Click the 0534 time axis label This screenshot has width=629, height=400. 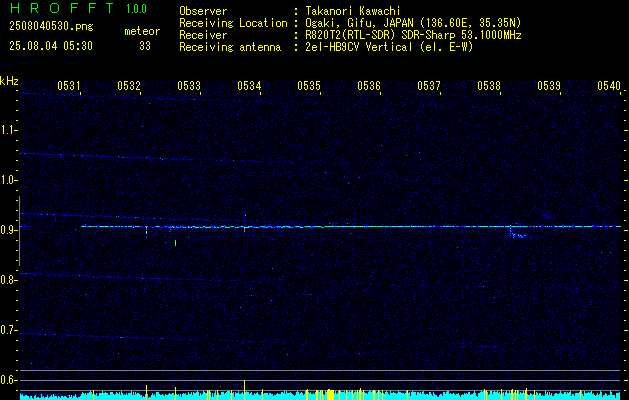coord(249,85)
